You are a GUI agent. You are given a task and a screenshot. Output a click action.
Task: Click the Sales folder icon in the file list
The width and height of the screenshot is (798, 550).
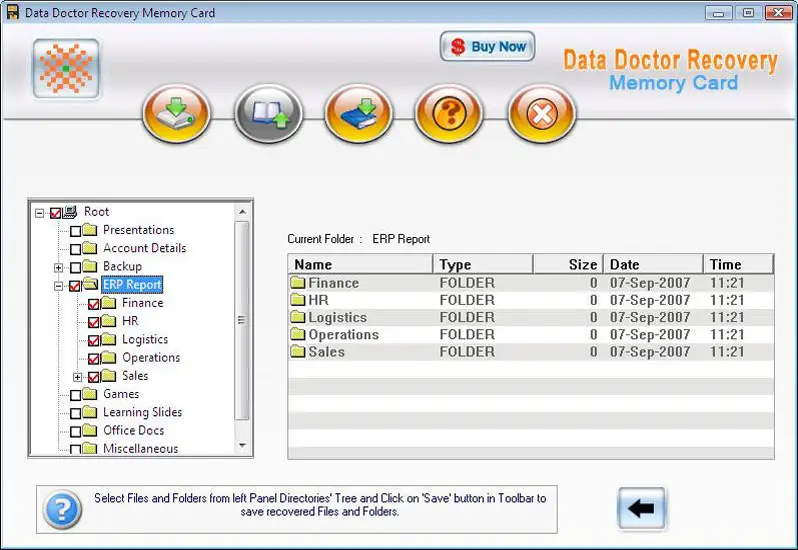tap(298, 352)
